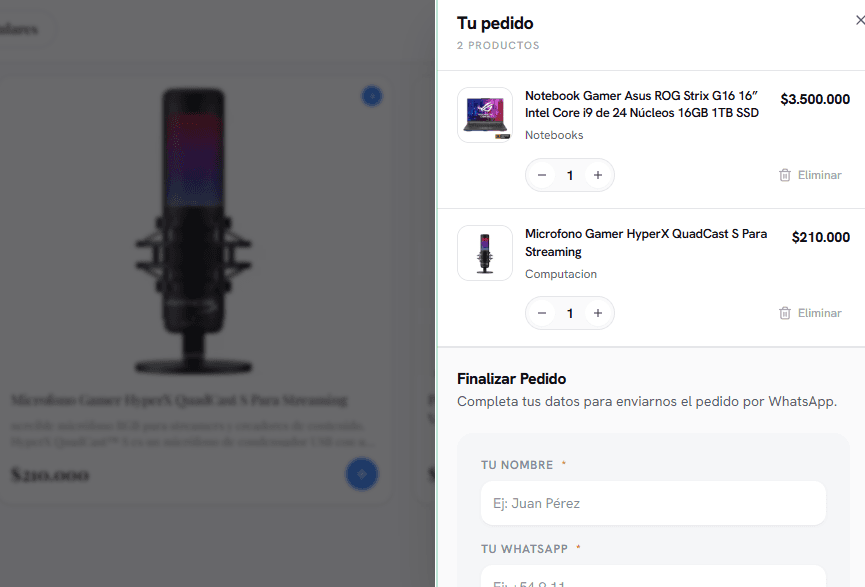The height and width of the screenshot is (587, 865).
Task: Click the $210.000 price in cart
Action: 820,237
